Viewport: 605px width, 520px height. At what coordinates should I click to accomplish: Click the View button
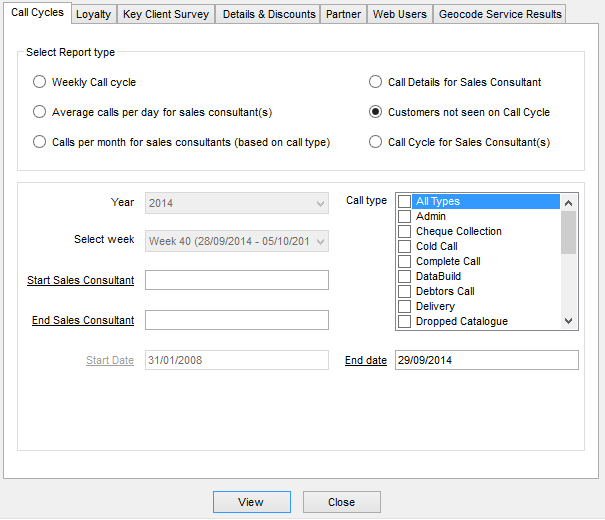251,502
